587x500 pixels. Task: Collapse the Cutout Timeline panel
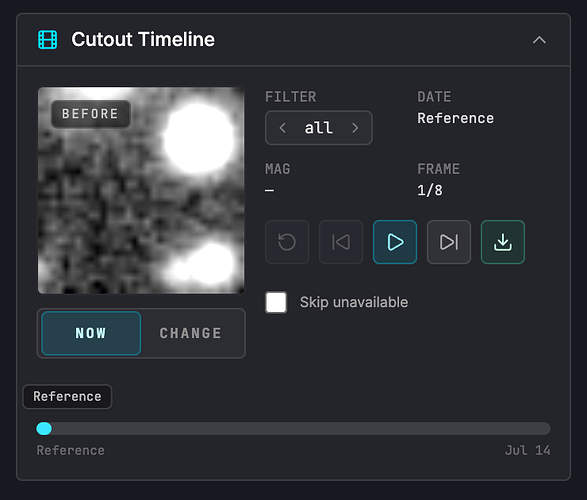point(539,40)
